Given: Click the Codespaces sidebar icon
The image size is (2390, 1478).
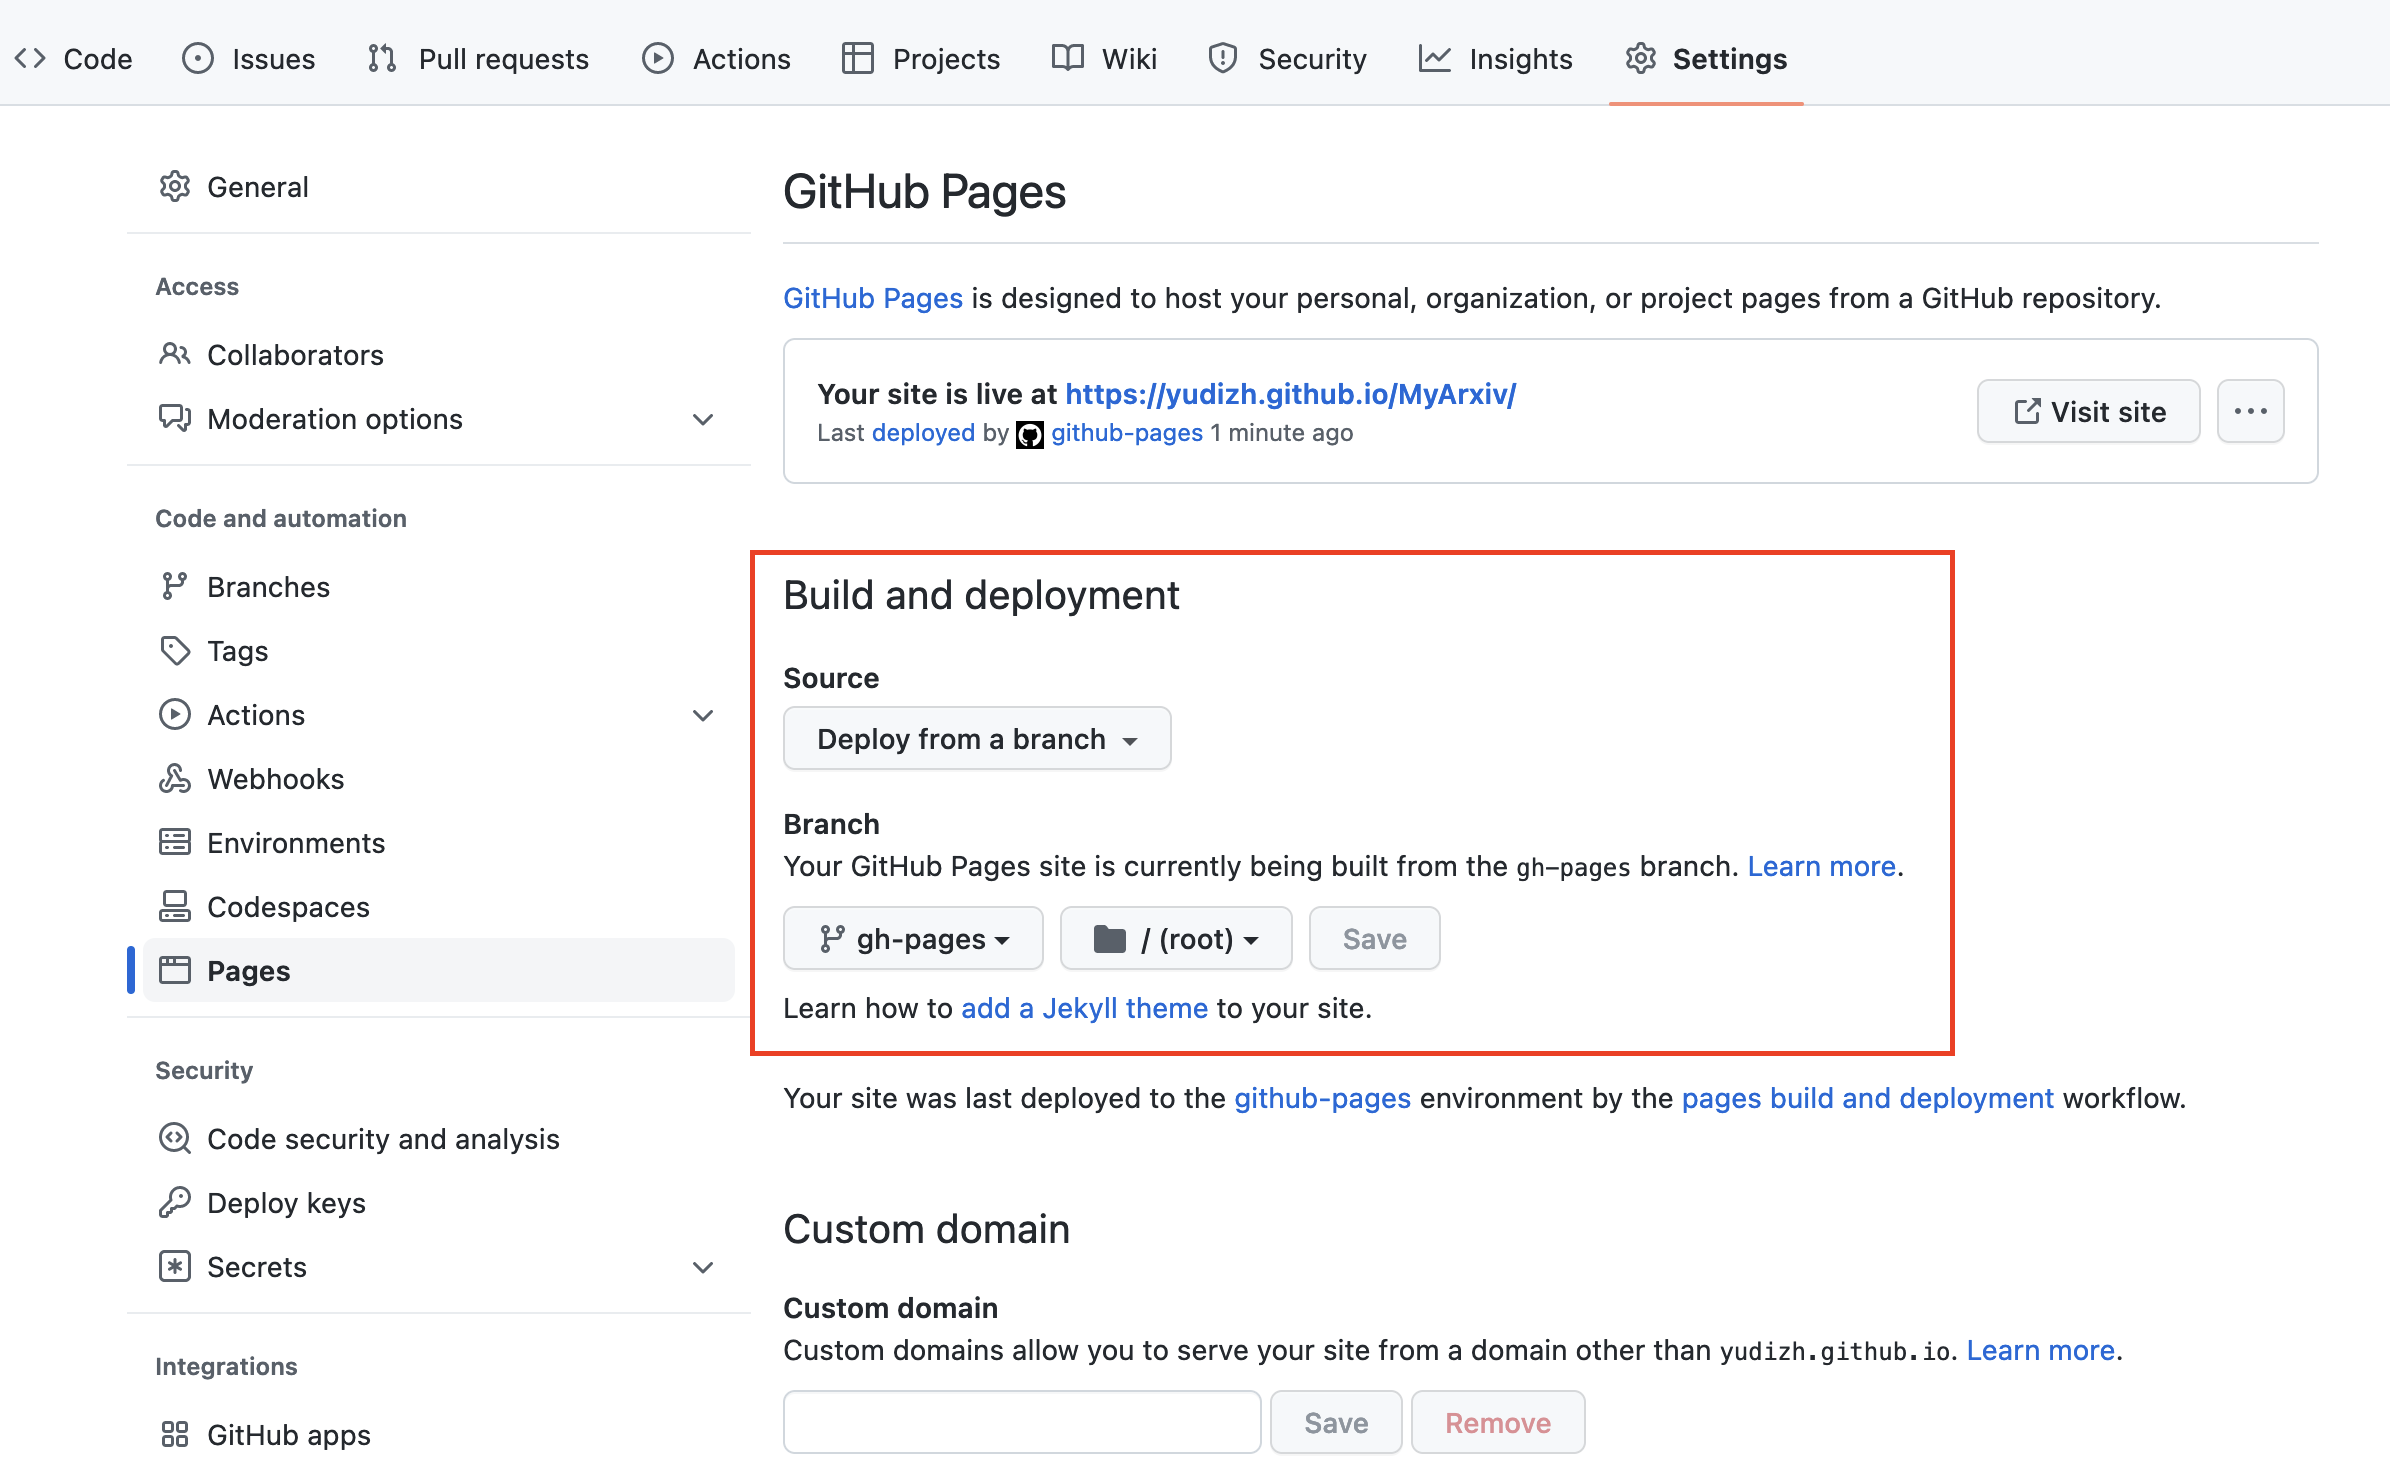Looking at the screenshot, I should (175, 906).
